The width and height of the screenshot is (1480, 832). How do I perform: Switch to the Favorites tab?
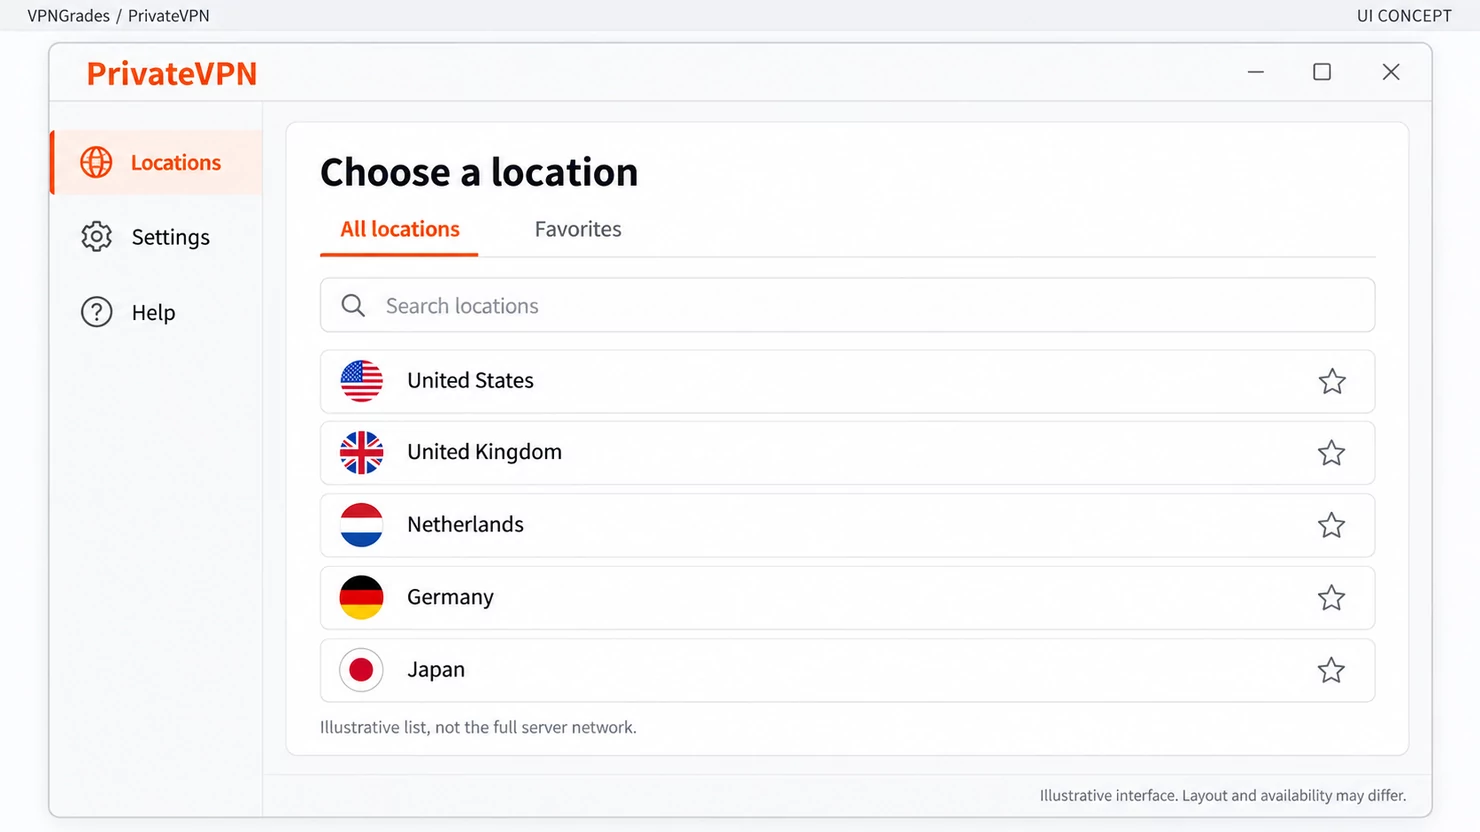click(578, 229)
